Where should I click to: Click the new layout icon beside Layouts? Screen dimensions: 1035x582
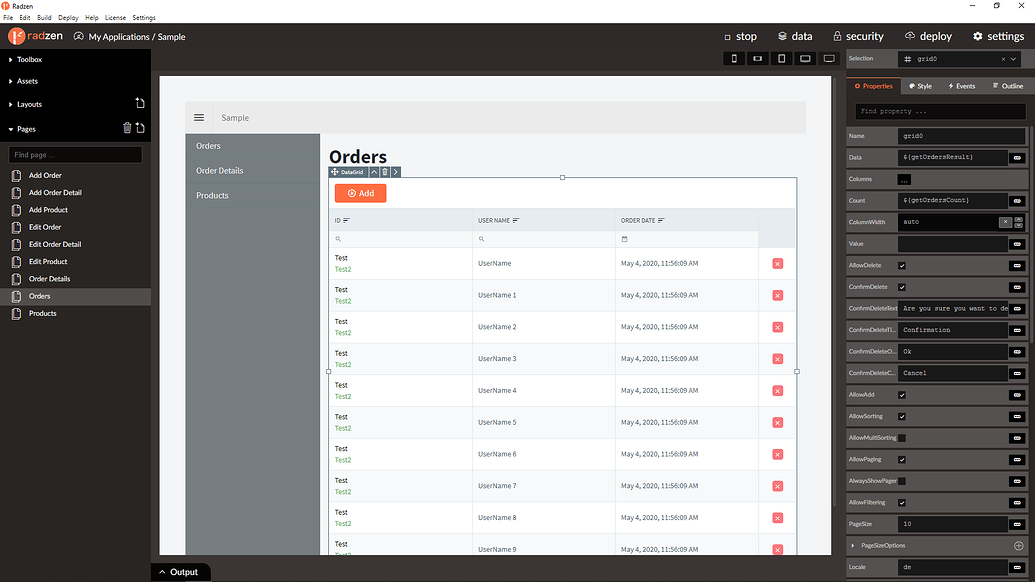[x=140, y=103]
